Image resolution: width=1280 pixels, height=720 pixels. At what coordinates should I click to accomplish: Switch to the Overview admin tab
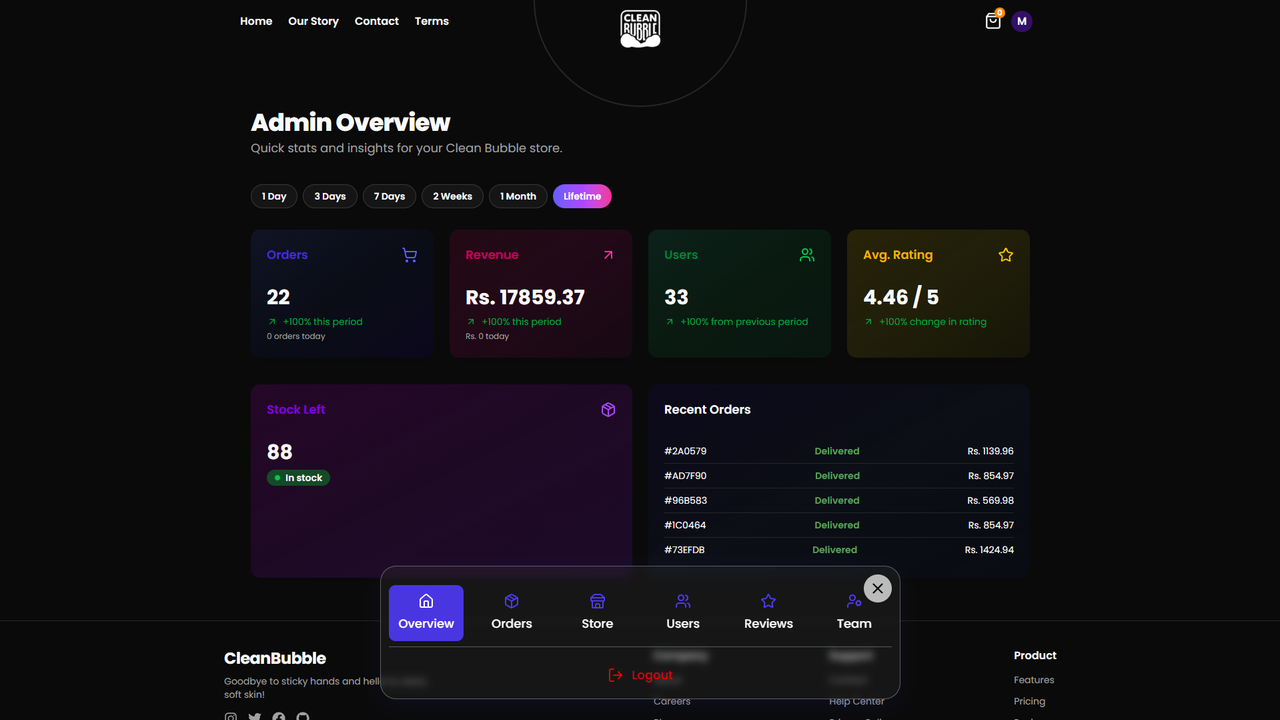426,613
